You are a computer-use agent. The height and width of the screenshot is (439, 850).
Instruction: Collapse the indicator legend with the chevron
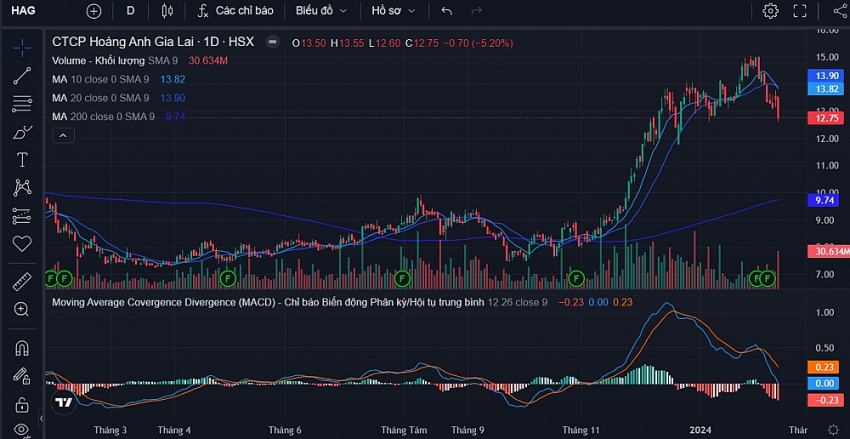(x=63, y=136)
